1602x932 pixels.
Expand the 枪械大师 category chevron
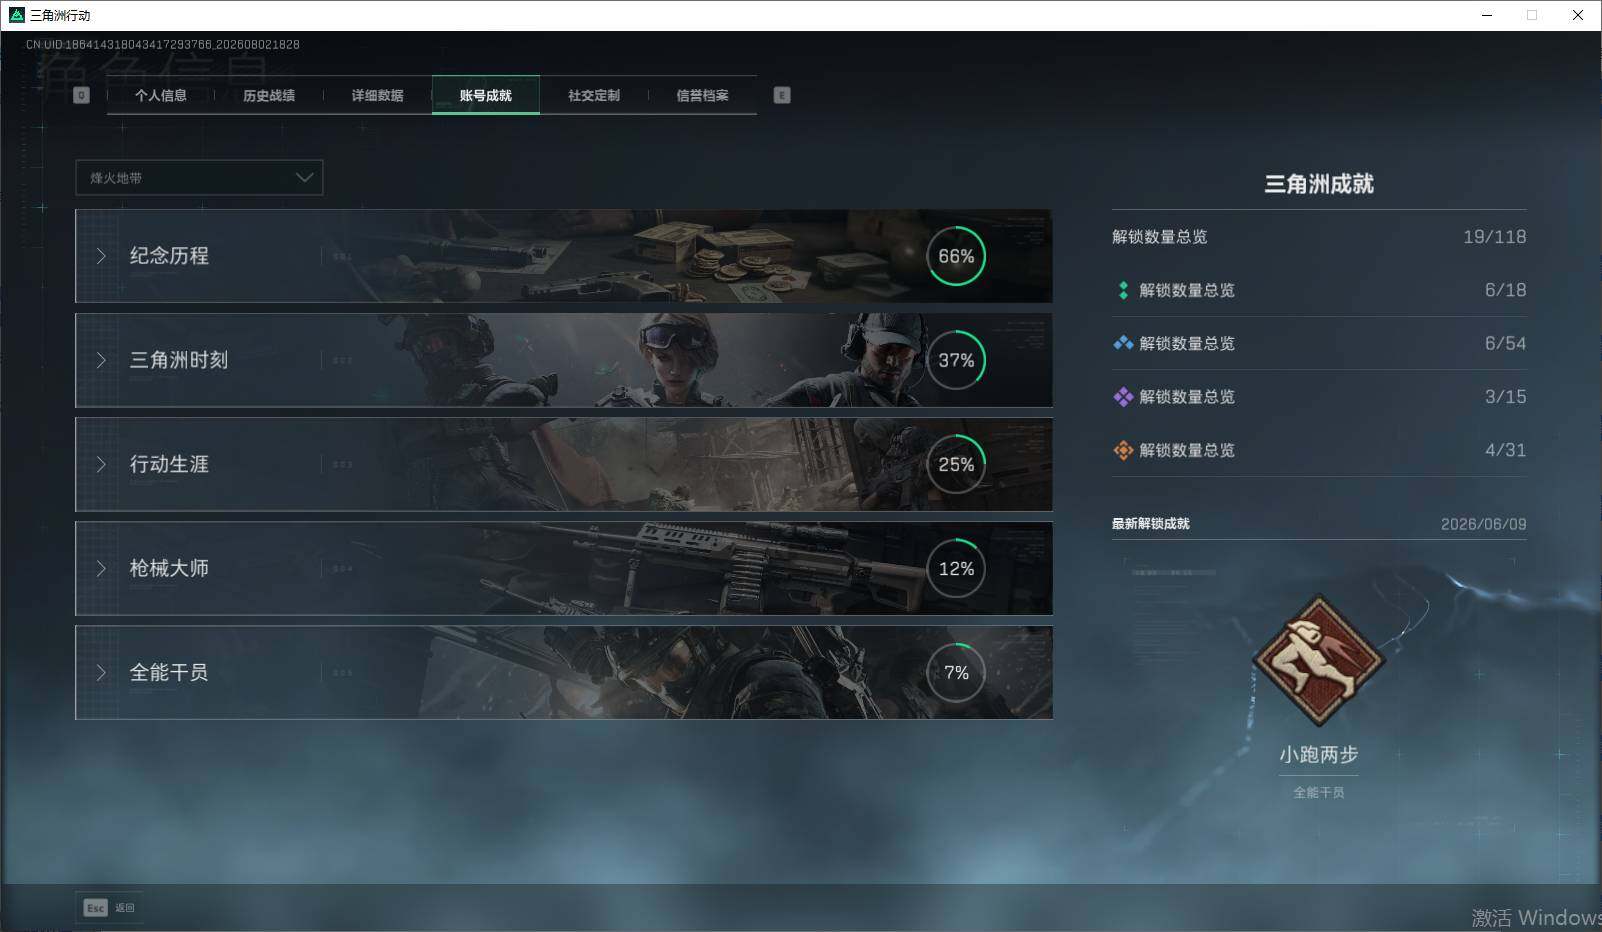101,568
